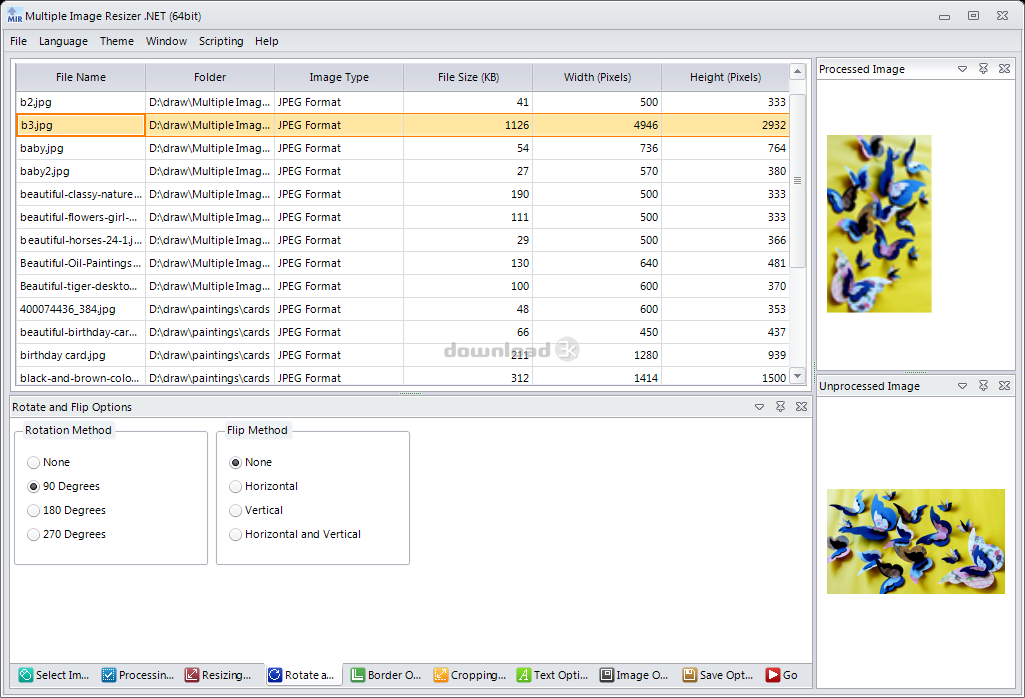Select the 400074436_384.jpg file row
Screen dimensions: 1025x698
click(403, 309)
